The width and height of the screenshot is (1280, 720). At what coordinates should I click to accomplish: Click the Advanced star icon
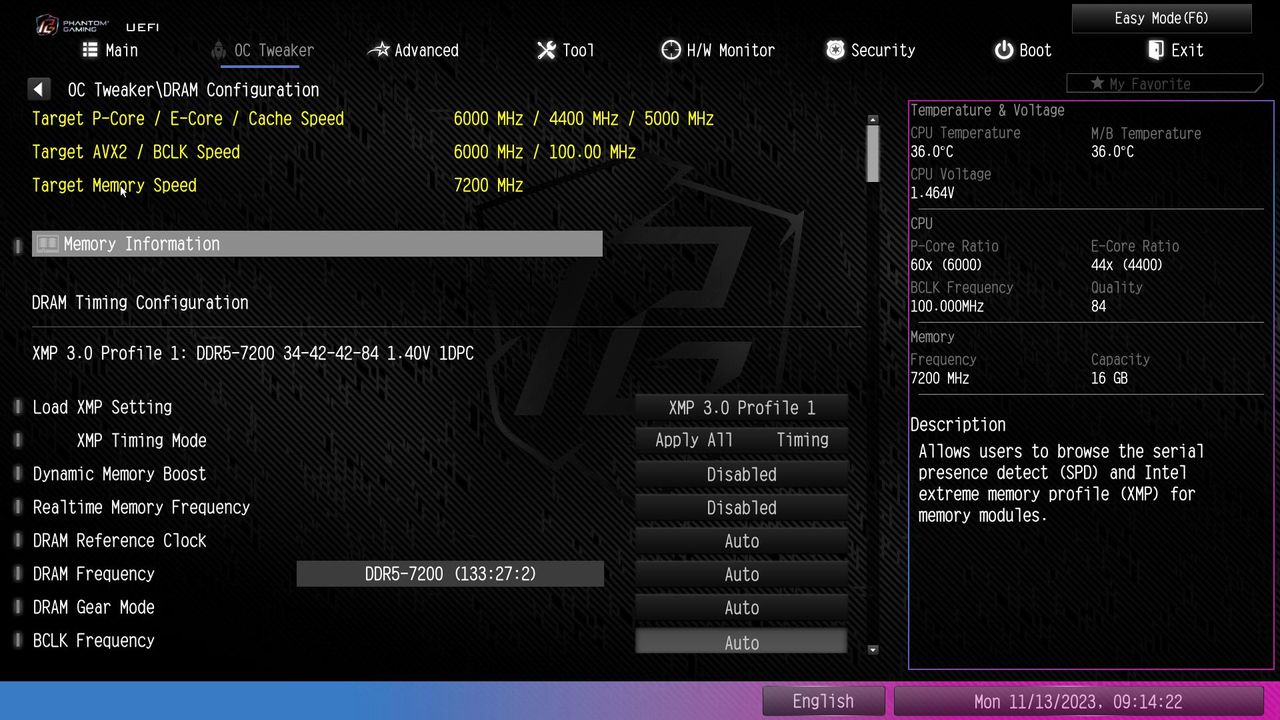379,50
